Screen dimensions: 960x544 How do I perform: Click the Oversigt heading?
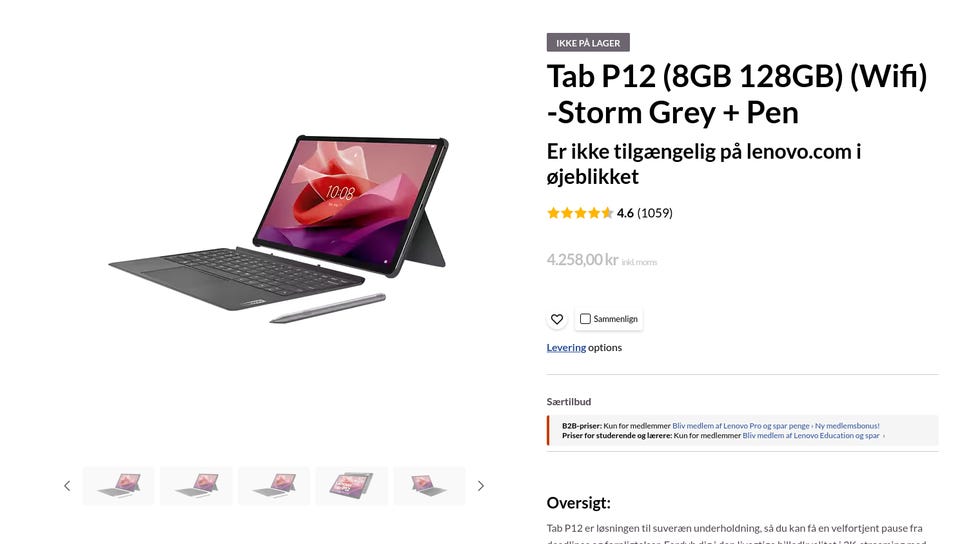[578, 503]
